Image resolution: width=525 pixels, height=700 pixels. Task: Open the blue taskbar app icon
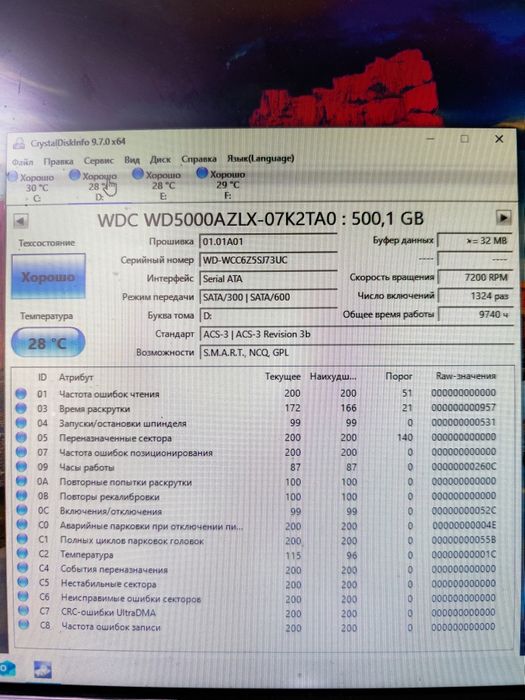(x=43, y=670)
